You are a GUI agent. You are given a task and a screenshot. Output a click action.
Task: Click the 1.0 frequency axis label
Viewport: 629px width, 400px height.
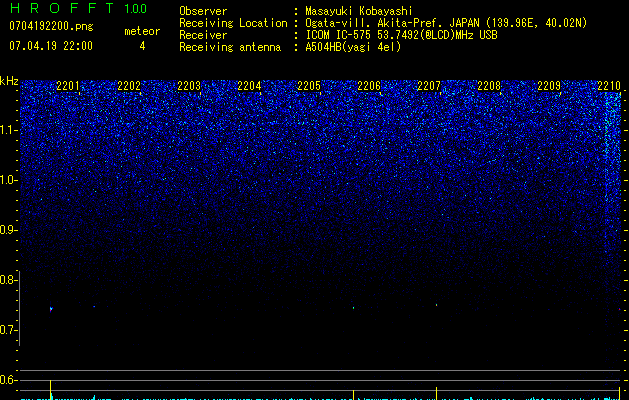click(8, 180)
